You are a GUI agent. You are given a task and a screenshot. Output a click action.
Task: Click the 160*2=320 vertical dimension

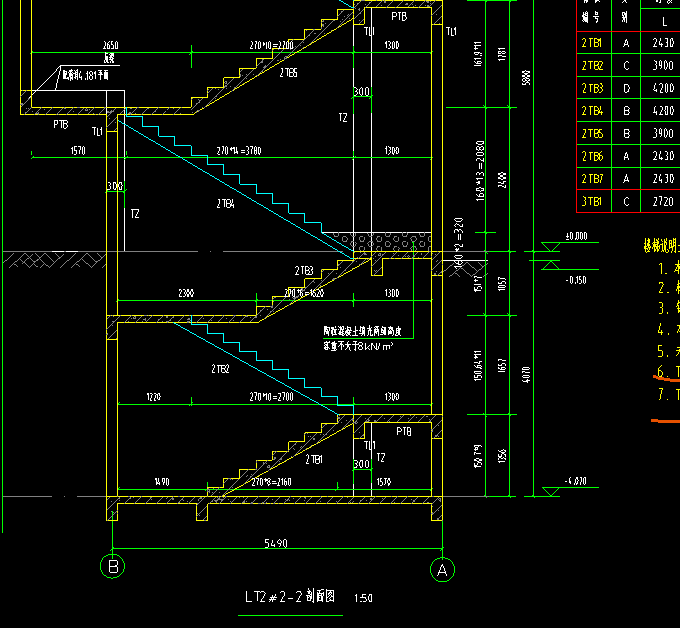(x=459, y=241)
